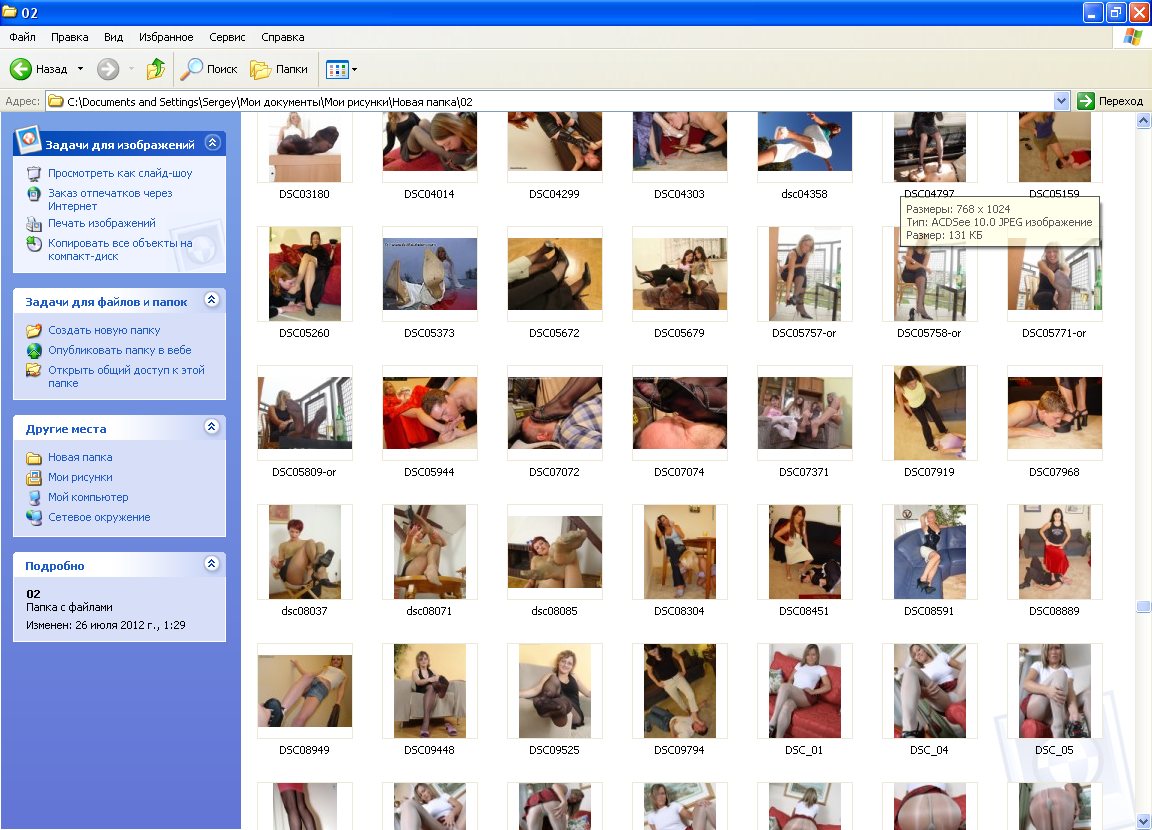
Task: Open Мой компьютер link
Action: click(88, 497)
